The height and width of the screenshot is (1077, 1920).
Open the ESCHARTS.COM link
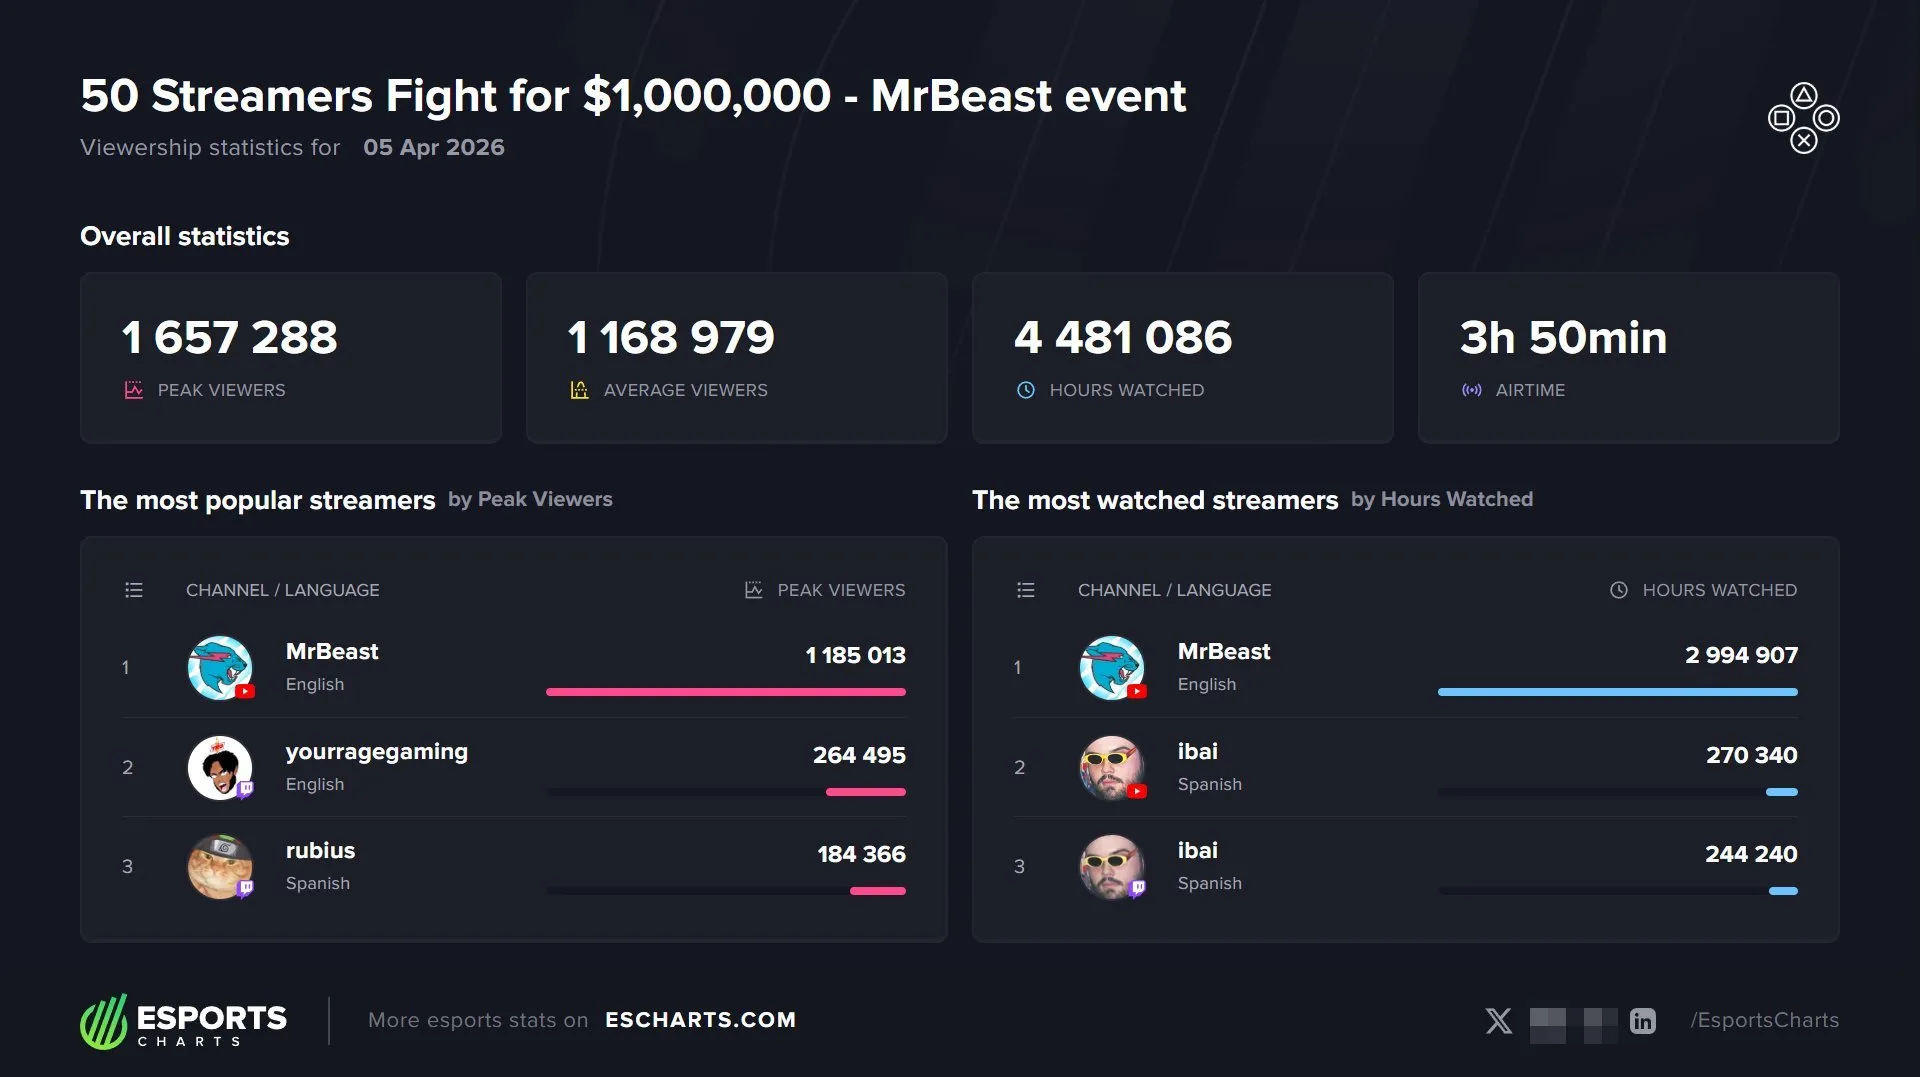point(700,1020)
